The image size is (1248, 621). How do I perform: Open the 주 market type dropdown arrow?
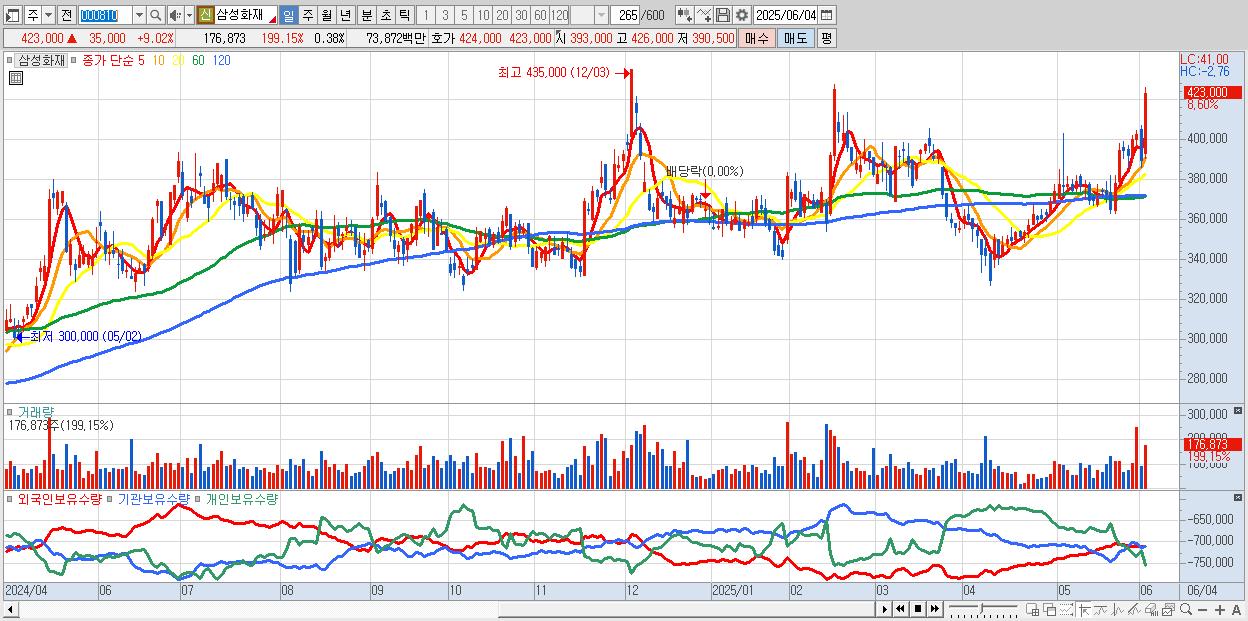click(48, 16)
